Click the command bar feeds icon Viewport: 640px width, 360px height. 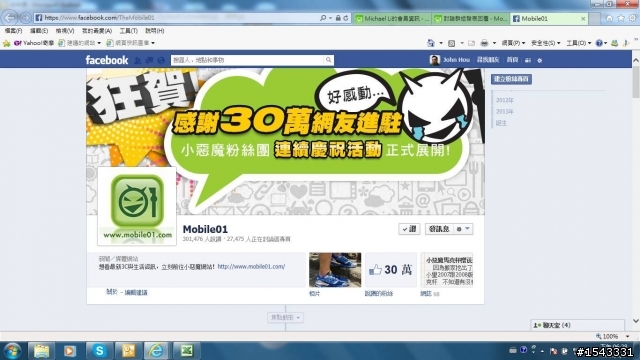point(451,43)
